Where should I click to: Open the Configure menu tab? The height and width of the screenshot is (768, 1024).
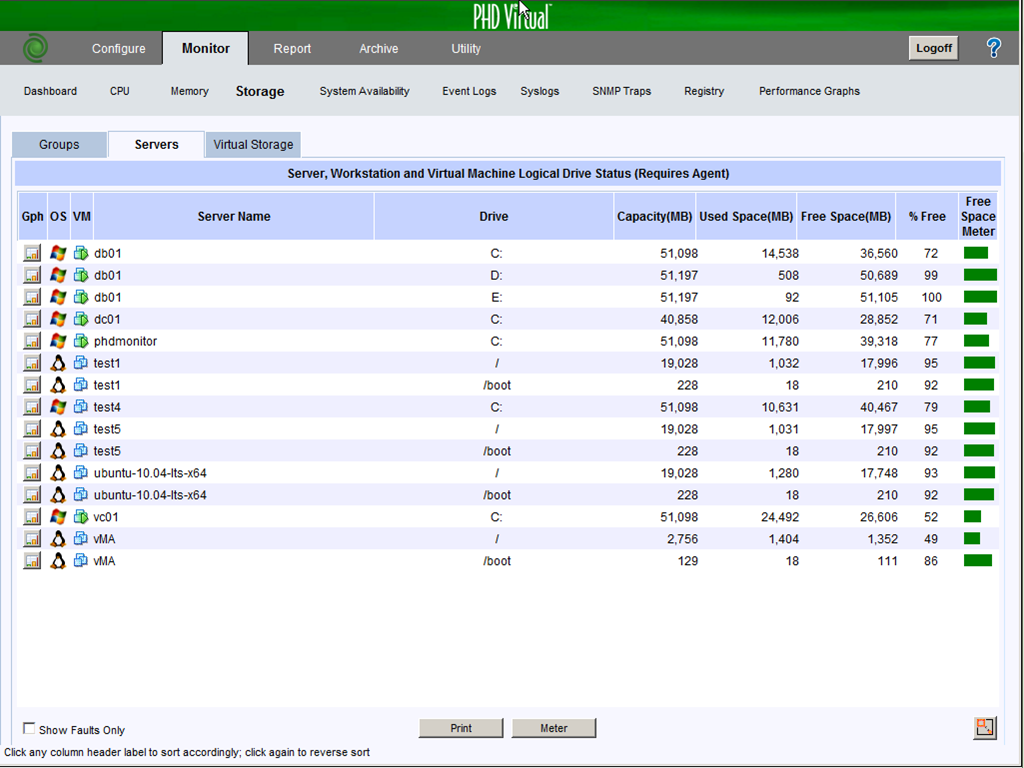tap(118, 49)
